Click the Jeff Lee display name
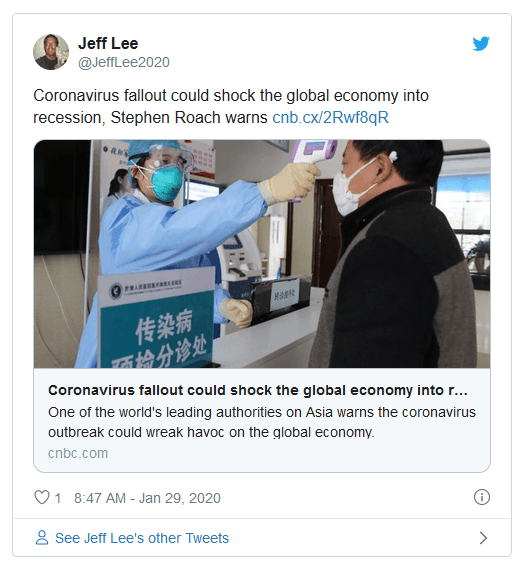The width and height of the screenshot is (525, 566). coord(108,43)
